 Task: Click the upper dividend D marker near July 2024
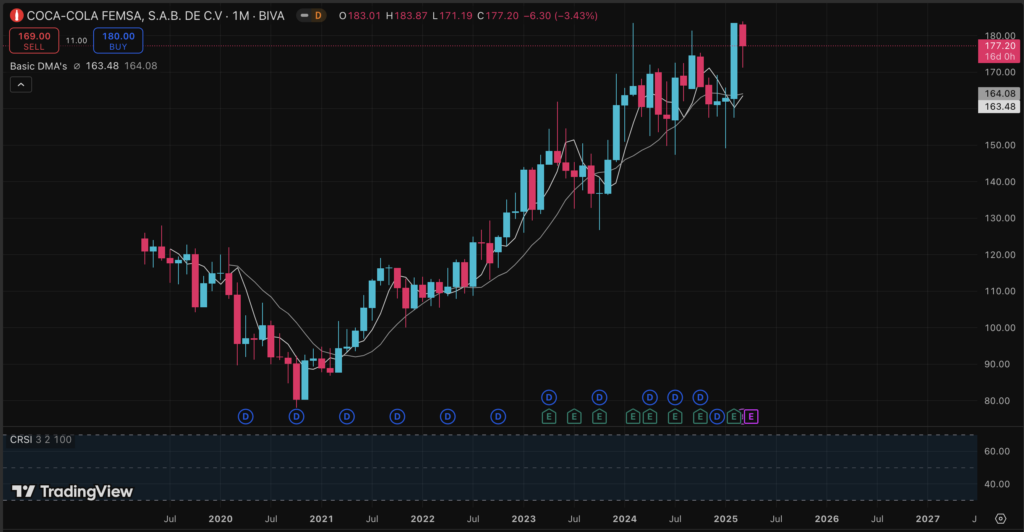(x=675, y=397)
